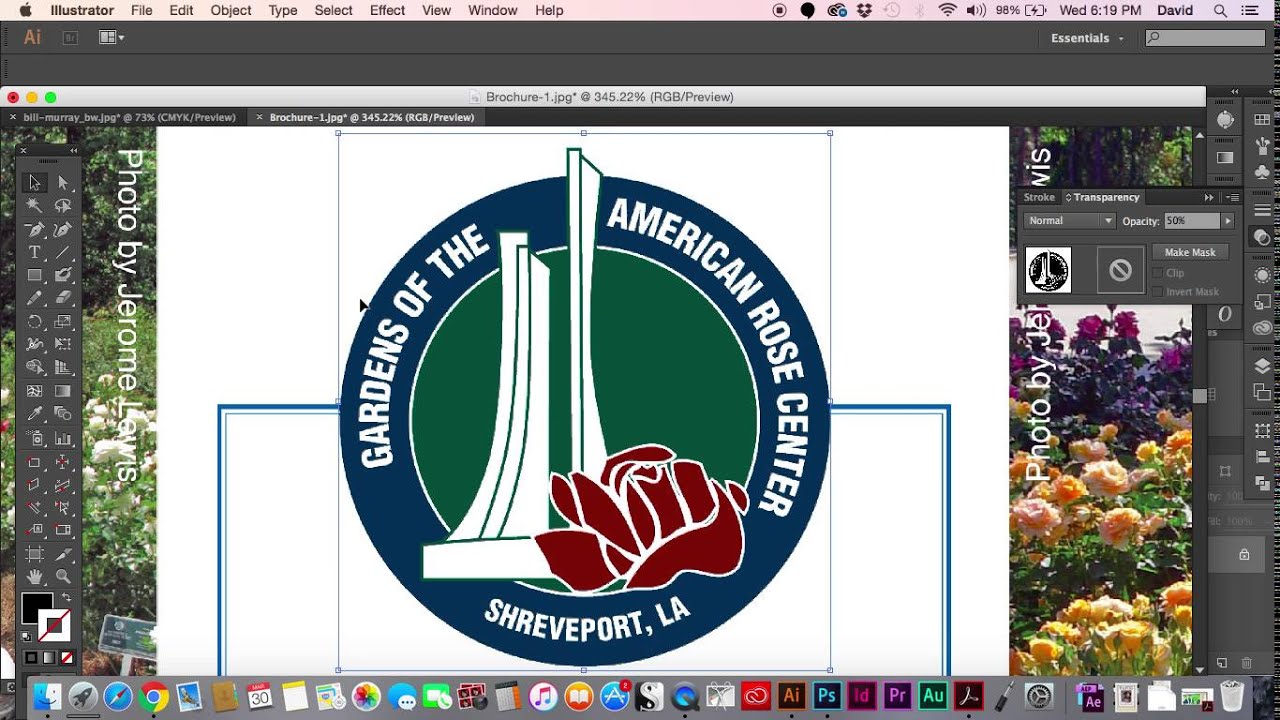
Task: Swap fill and stroke colors
Action: tap(66, 598)
